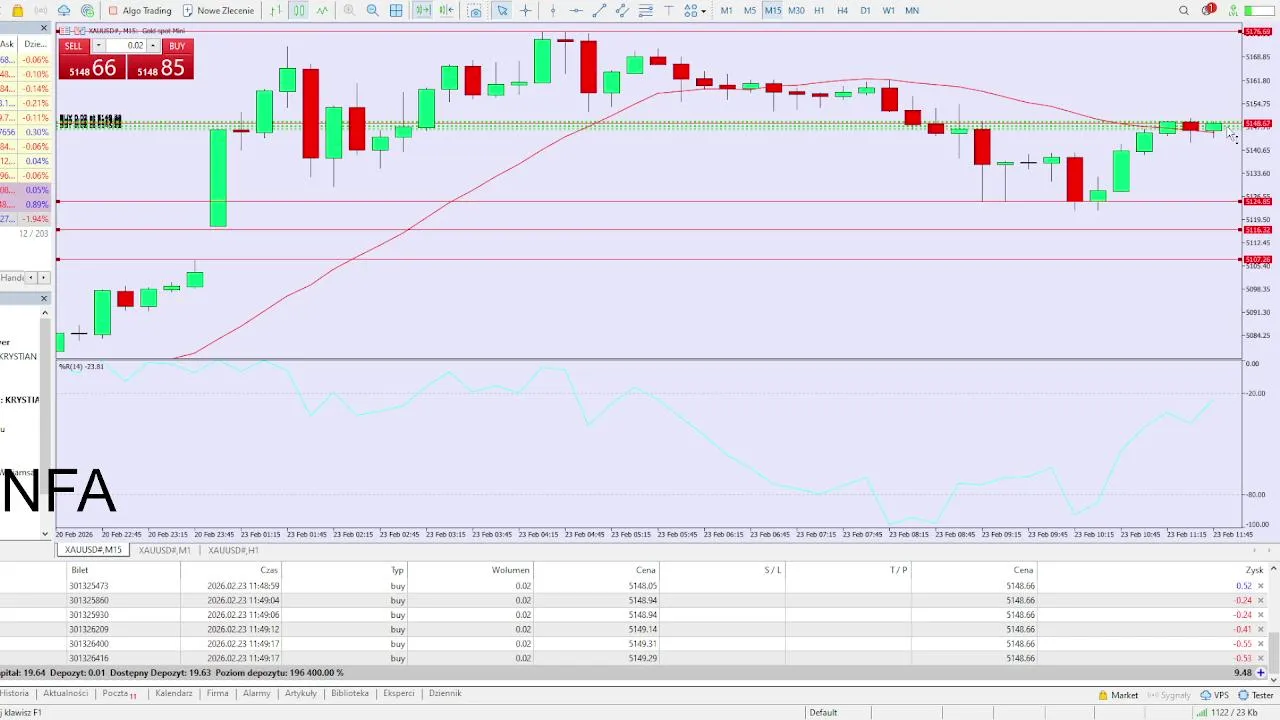Open the XAUUSD#,M1 chart tab
Image resolution: width=1280 pixels, height=720 pixels.
[x=164, y=550]
